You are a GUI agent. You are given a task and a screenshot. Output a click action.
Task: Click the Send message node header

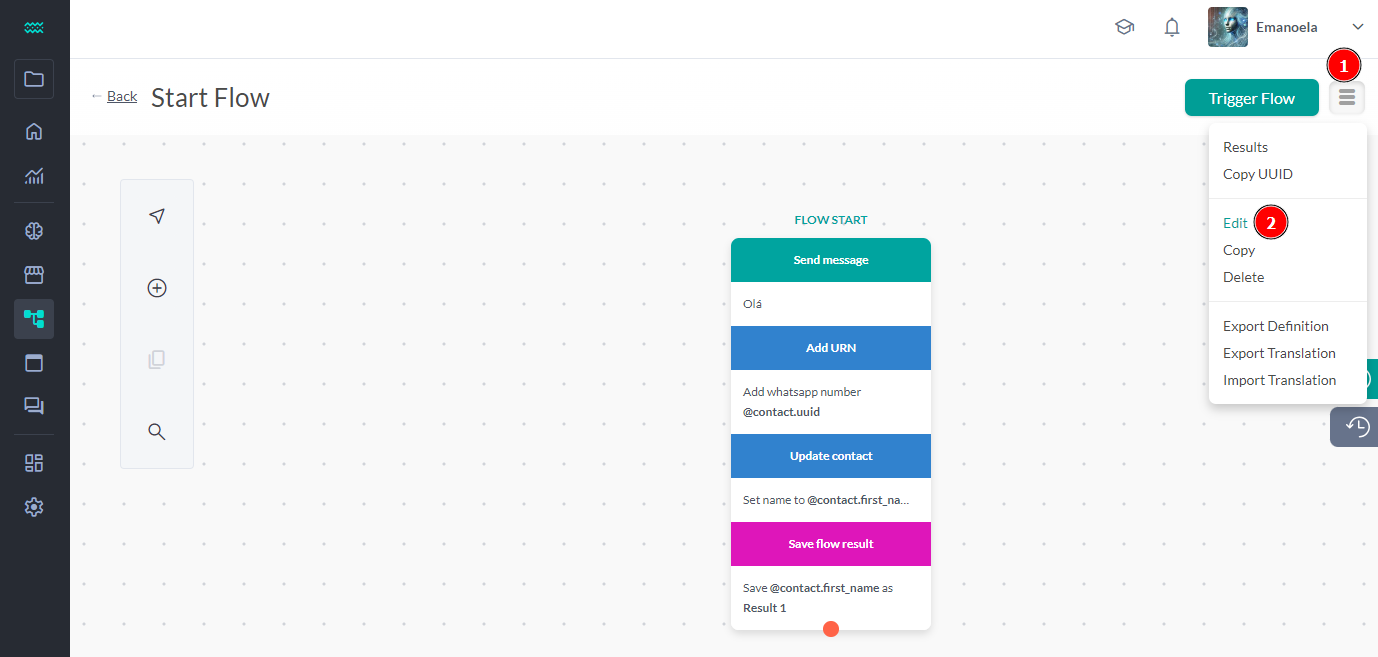coord(830,259)
